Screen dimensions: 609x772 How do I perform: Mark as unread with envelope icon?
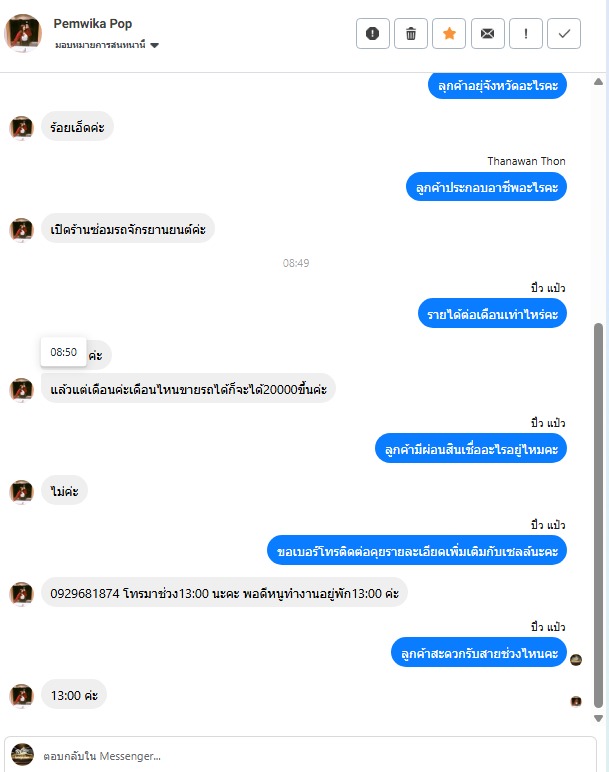click(487, 33)
